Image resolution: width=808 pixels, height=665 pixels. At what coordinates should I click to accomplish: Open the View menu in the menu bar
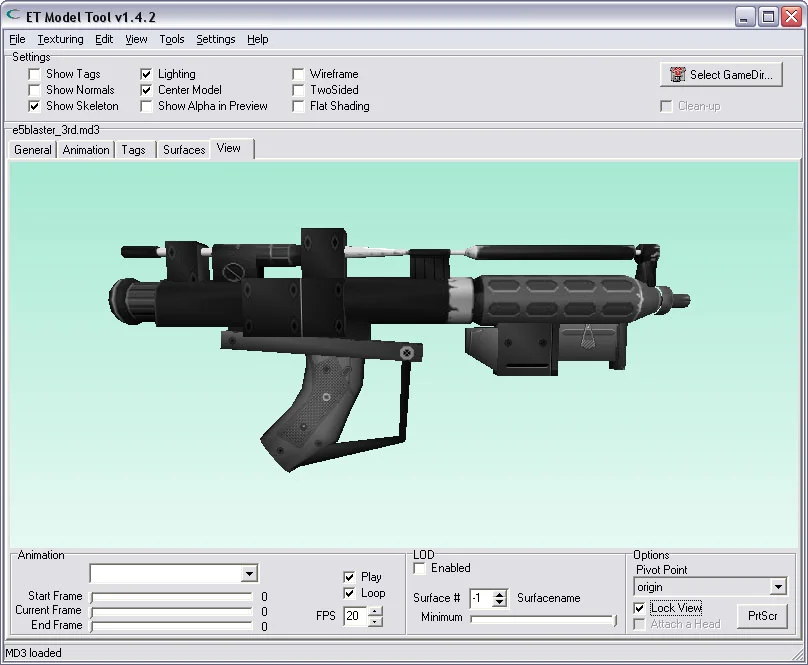136,39
